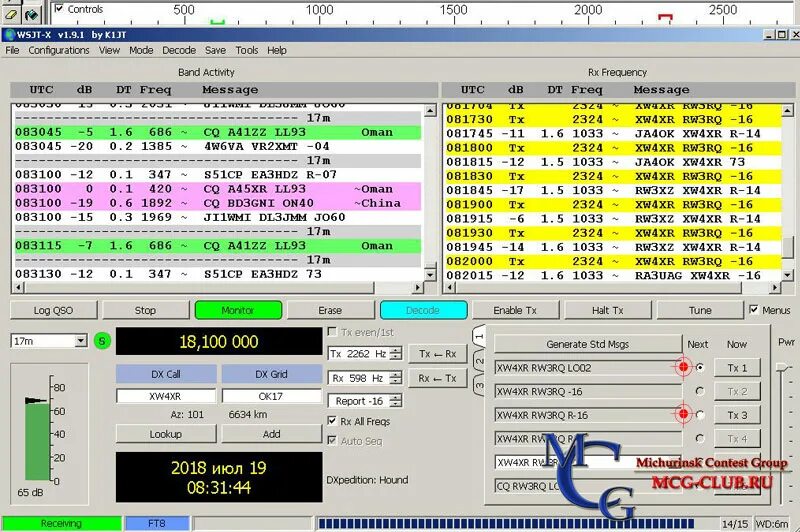Open the File menu
800x532 pixels.
point(12,50)
